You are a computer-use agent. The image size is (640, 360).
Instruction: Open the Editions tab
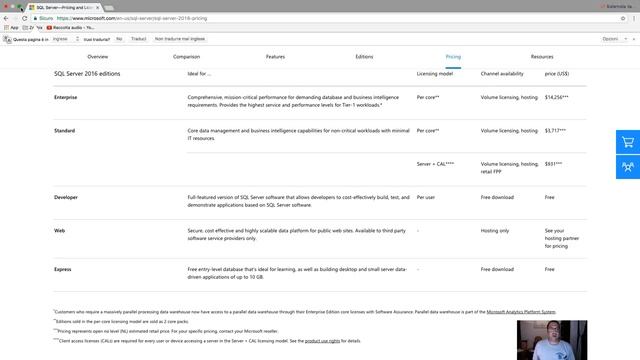(x=364, y=57)
